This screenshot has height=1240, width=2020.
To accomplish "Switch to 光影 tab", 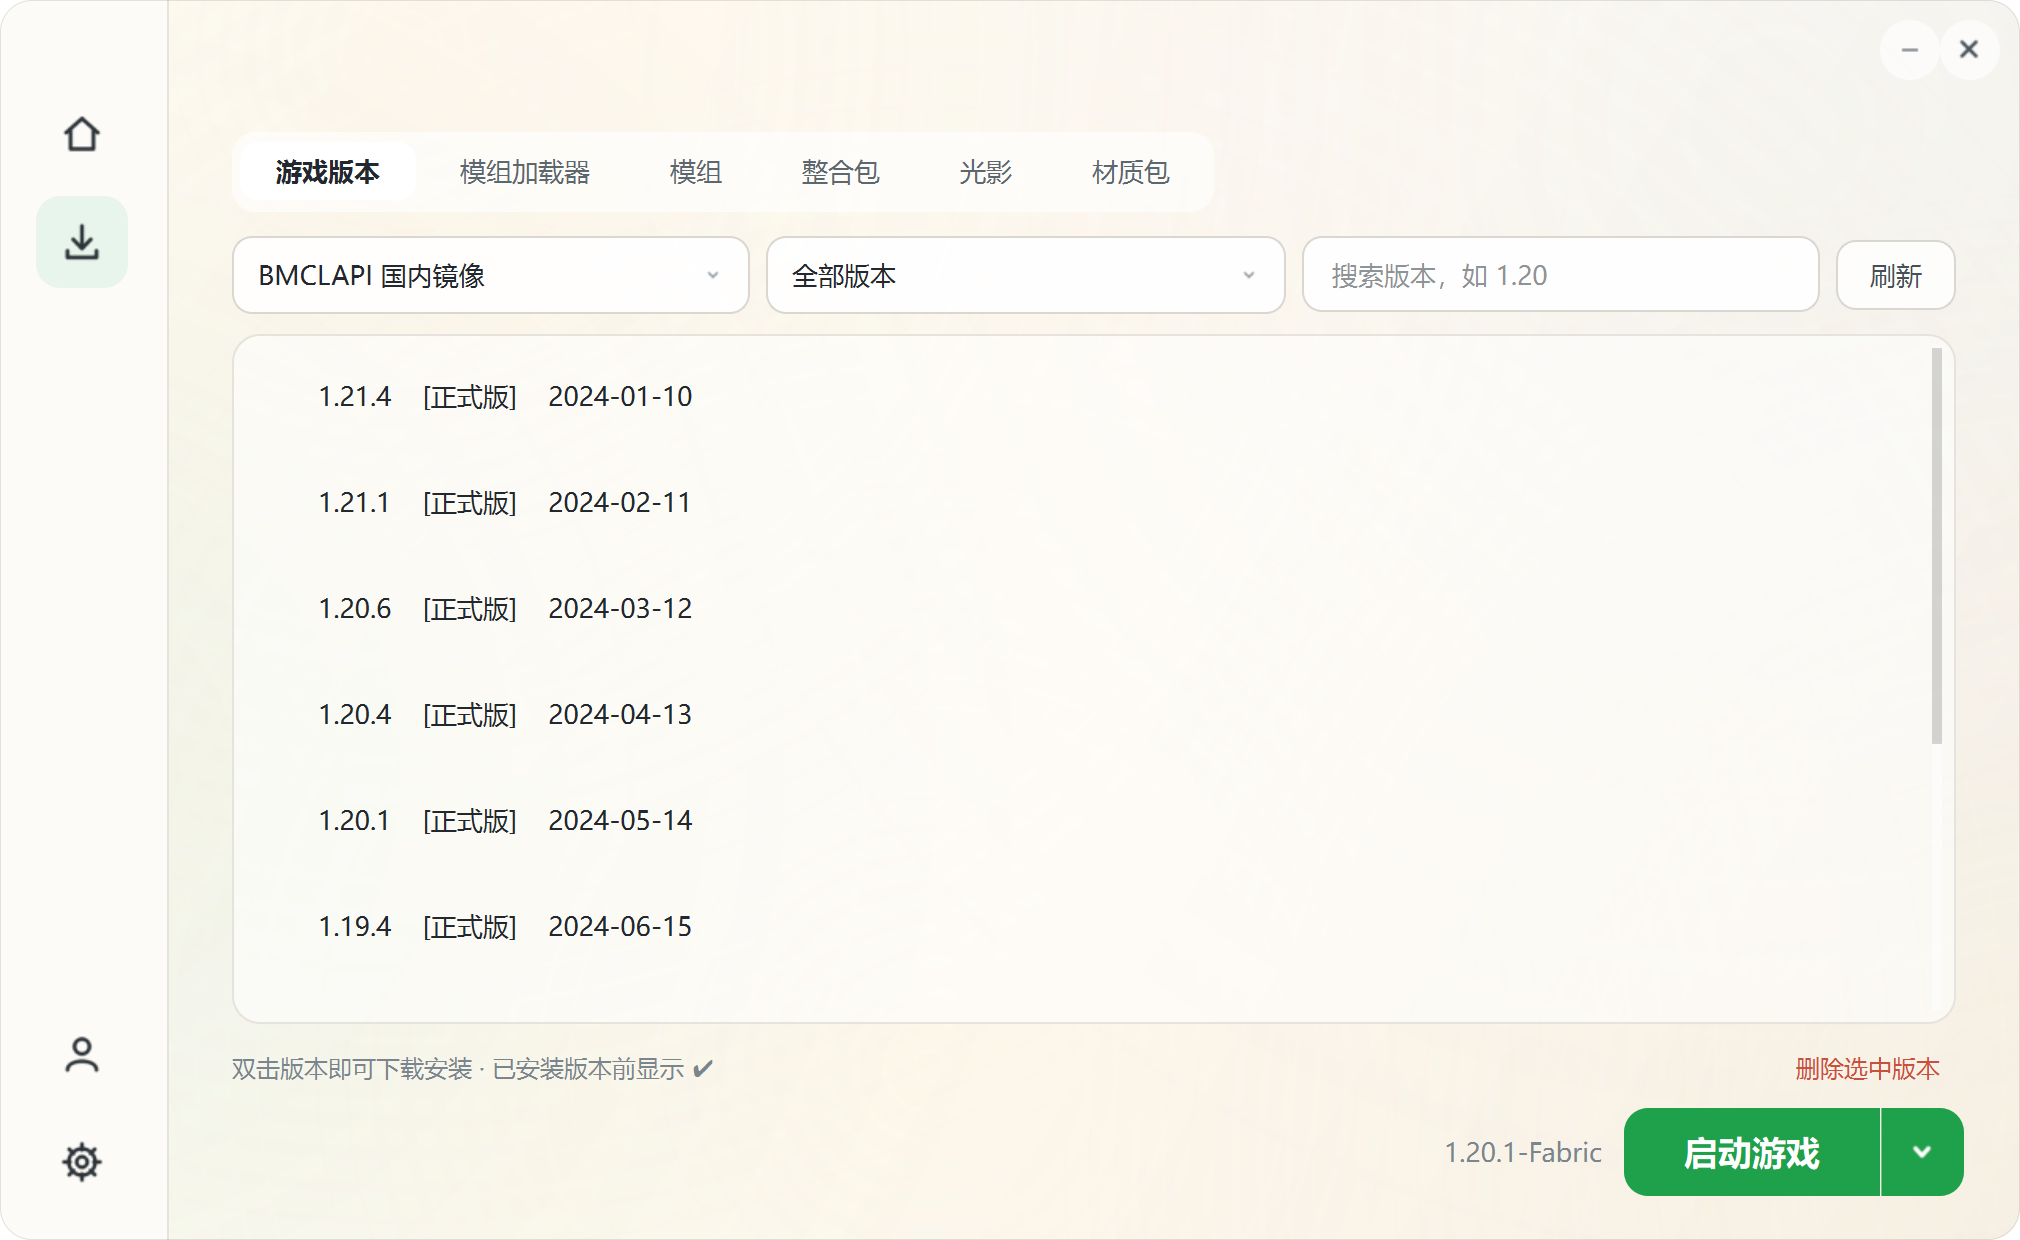I will (986, 172).
